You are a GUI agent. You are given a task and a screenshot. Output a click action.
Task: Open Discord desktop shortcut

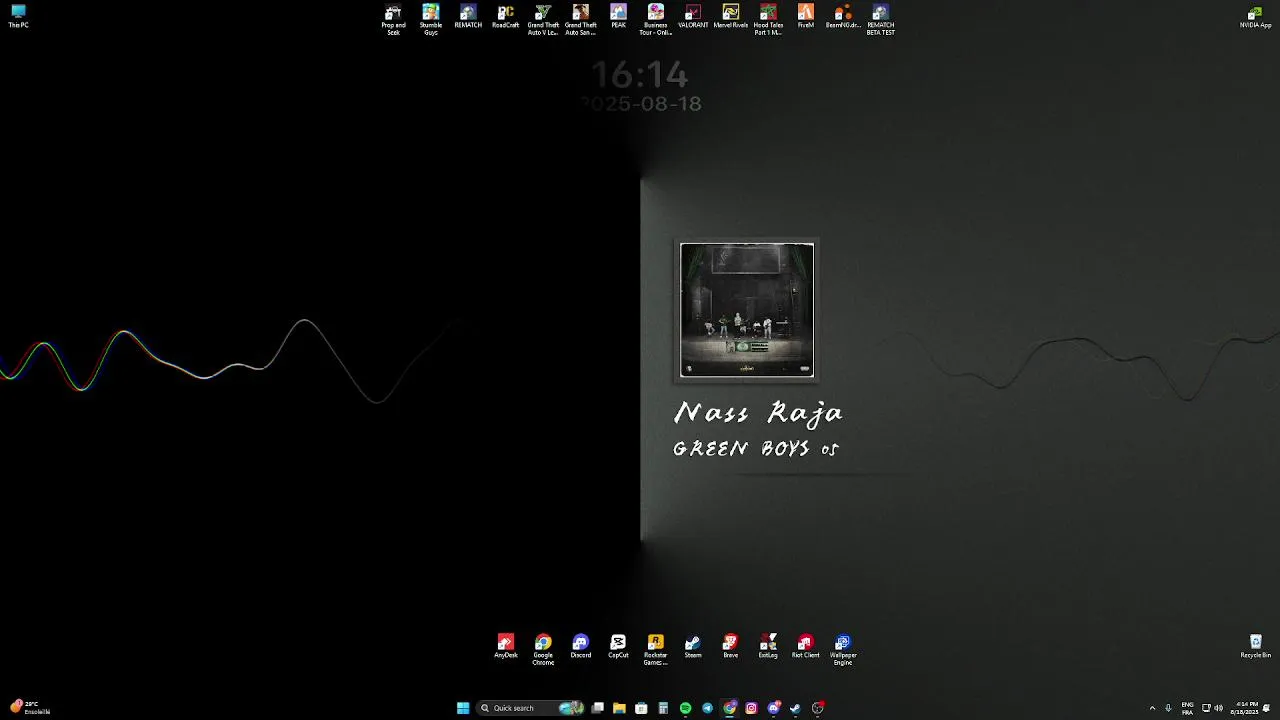[x=581, y=647]
